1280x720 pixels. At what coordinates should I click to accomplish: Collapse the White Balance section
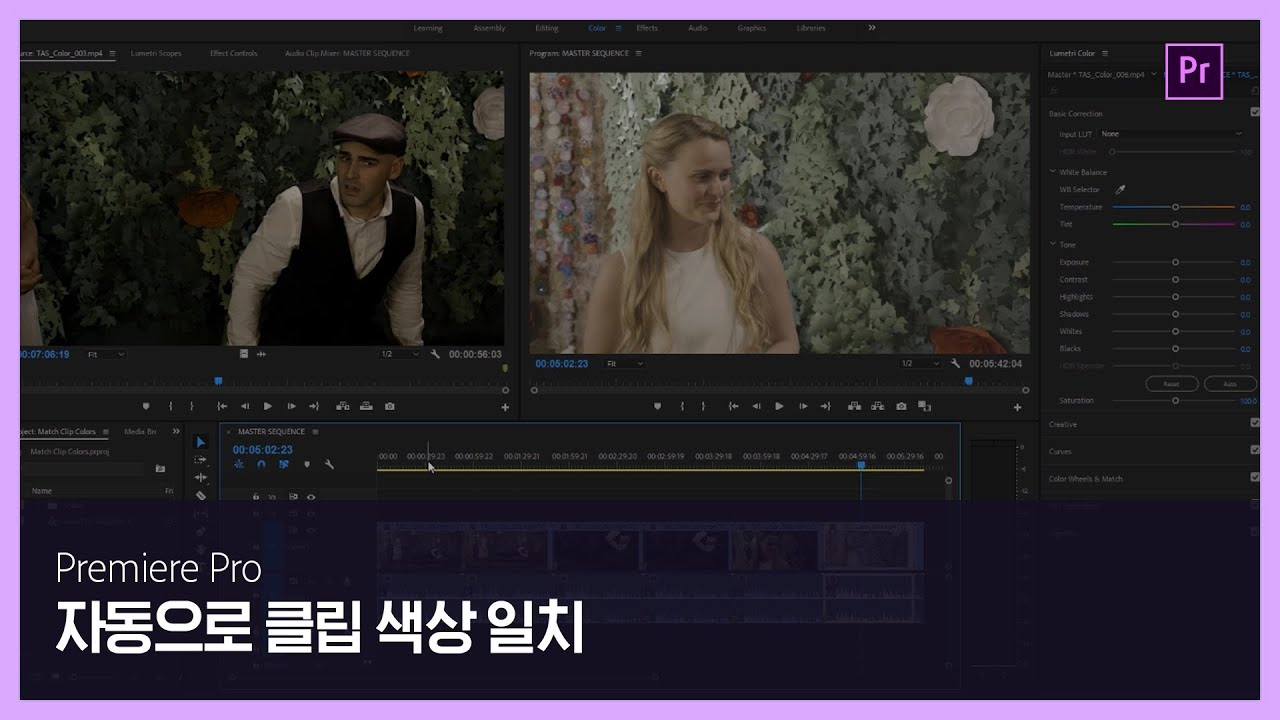tap(1053, 172)
